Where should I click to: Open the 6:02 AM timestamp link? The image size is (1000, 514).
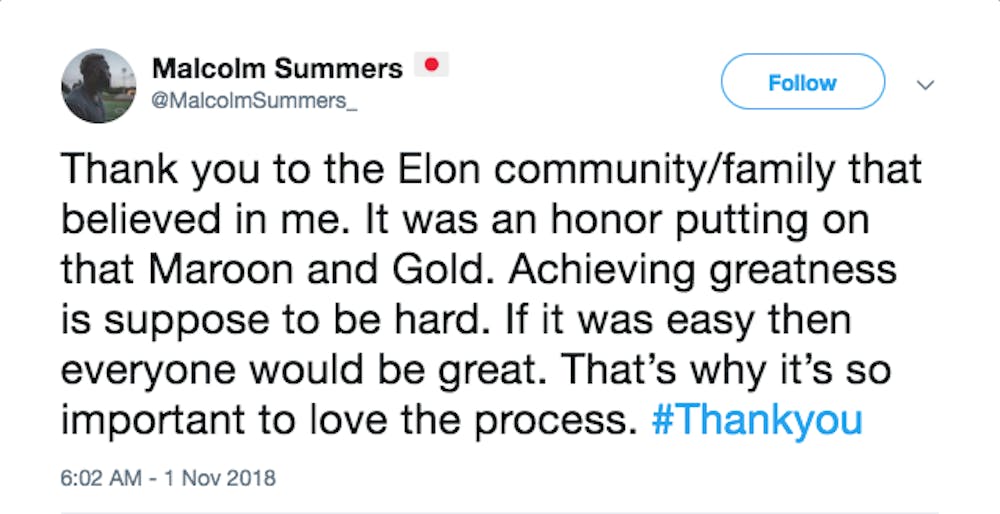[x=101, y=478]
